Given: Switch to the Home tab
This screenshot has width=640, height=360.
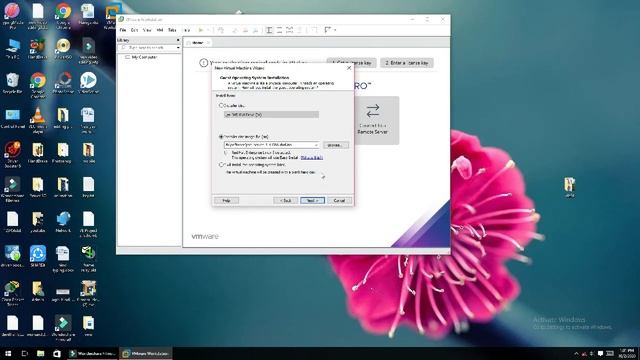Looking at the screenshot, I should tap(197, 42).
